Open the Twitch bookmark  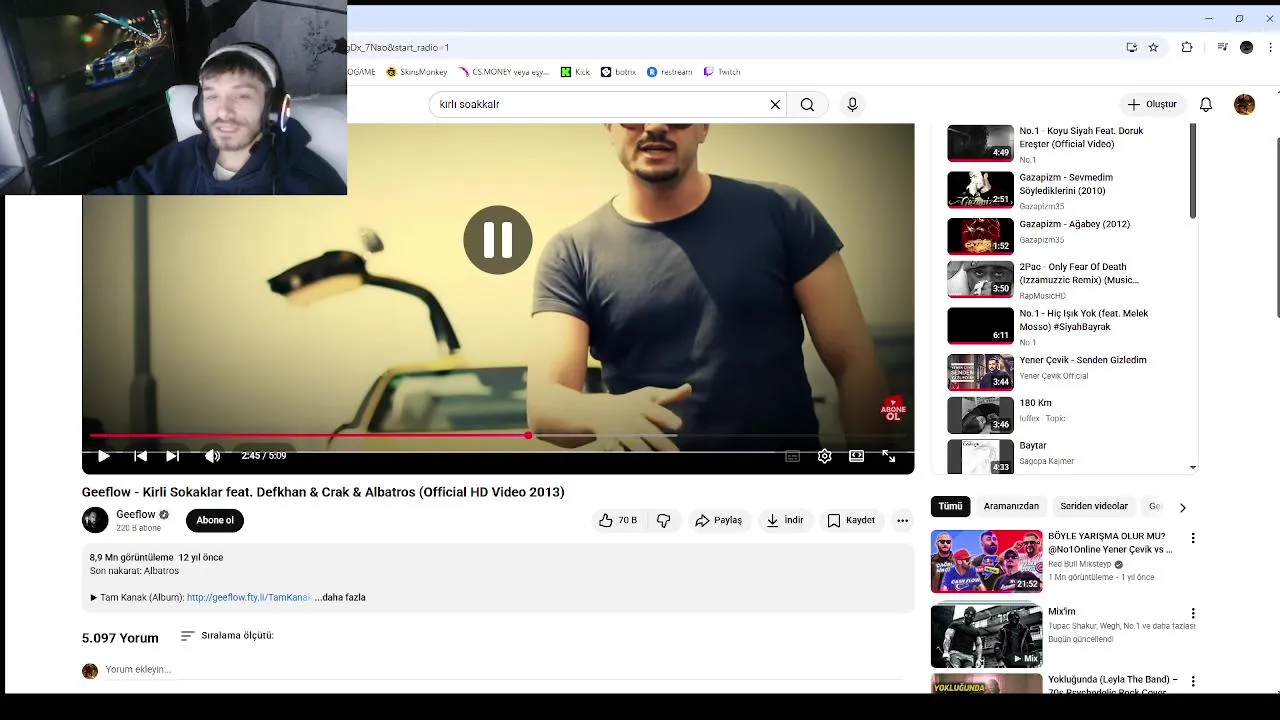(722, 72)
